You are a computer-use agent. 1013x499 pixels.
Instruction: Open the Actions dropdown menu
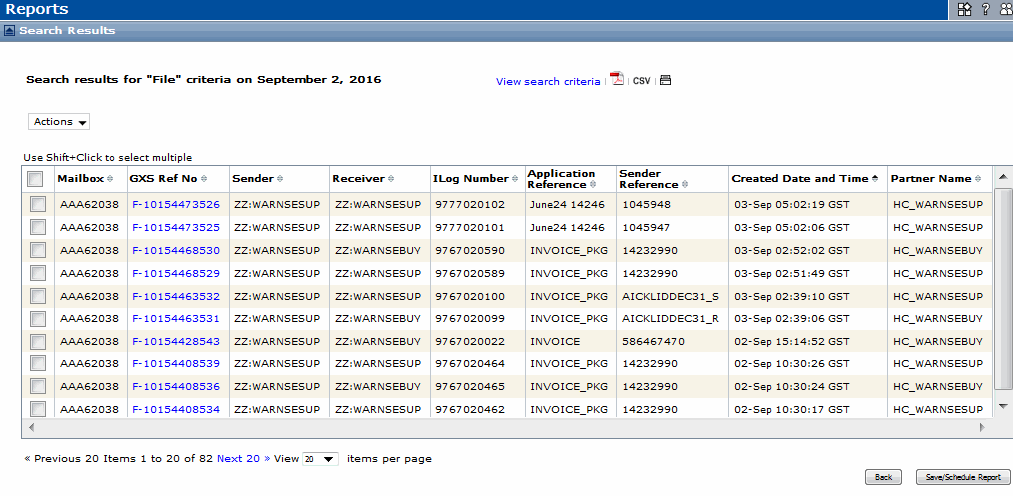coord(60,122)
